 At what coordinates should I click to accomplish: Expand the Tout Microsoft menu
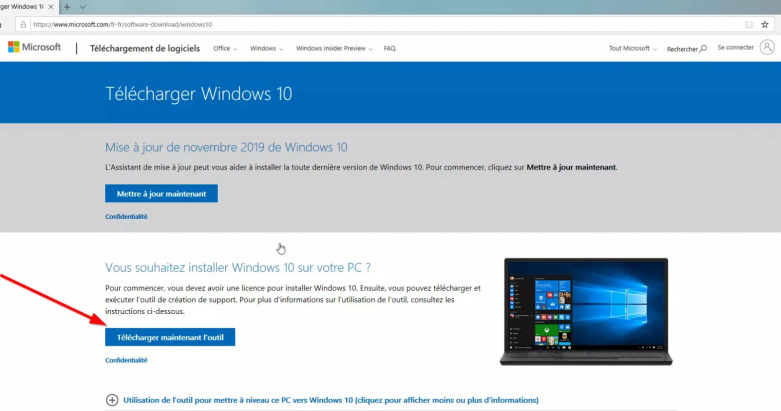(x=633, y=48)
